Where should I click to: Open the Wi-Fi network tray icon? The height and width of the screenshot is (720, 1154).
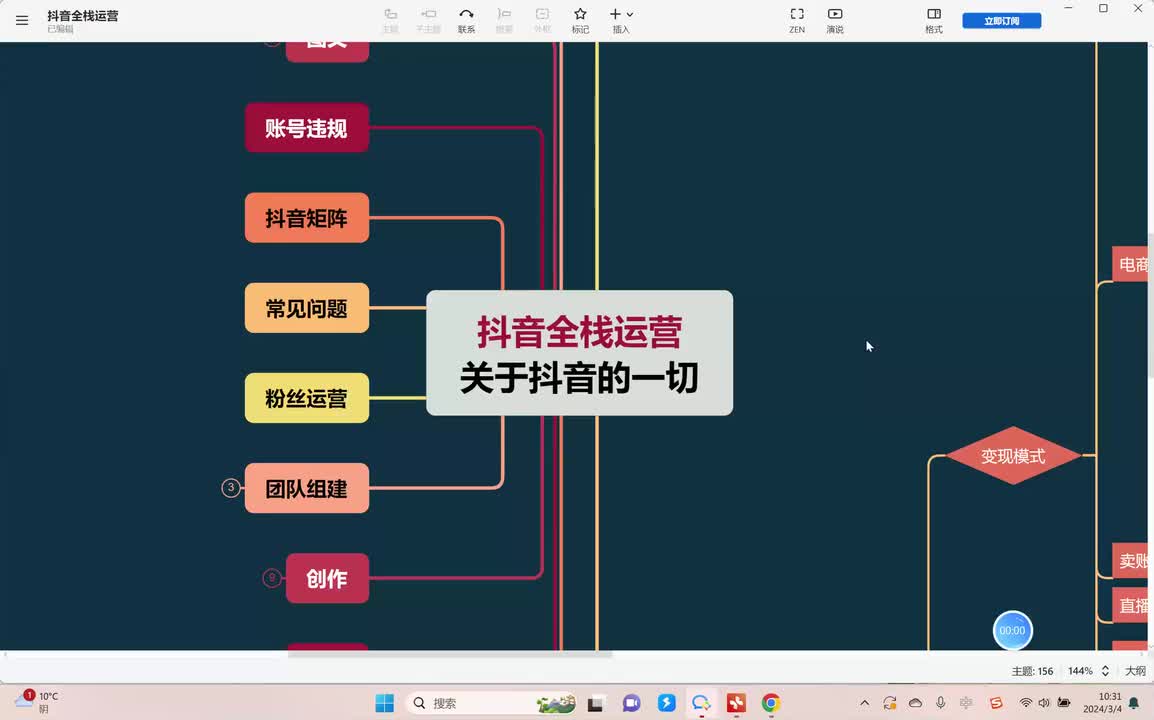[x=1025, y=703]
